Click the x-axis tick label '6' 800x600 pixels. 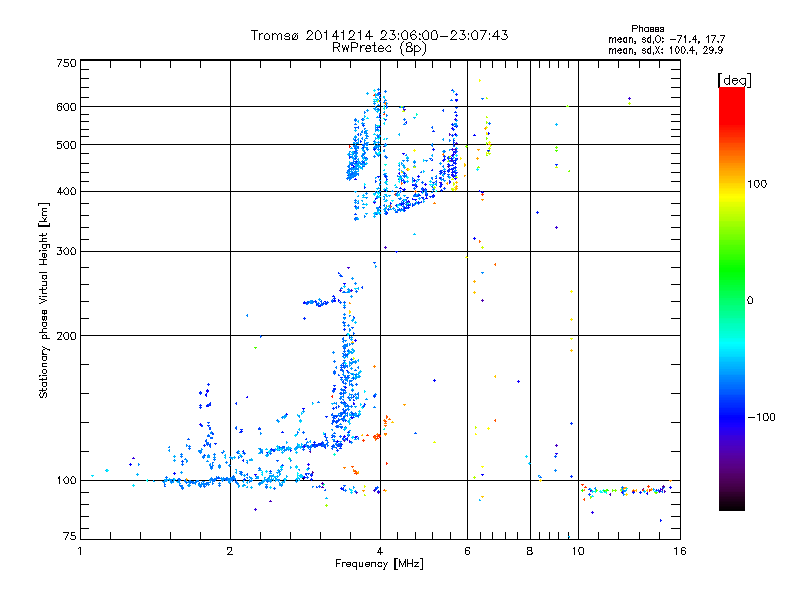coord(467,551)
